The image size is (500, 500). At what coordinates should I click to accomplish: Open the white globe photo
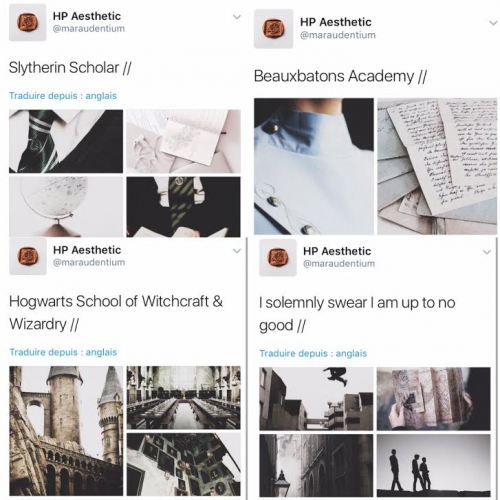(66, 207)
